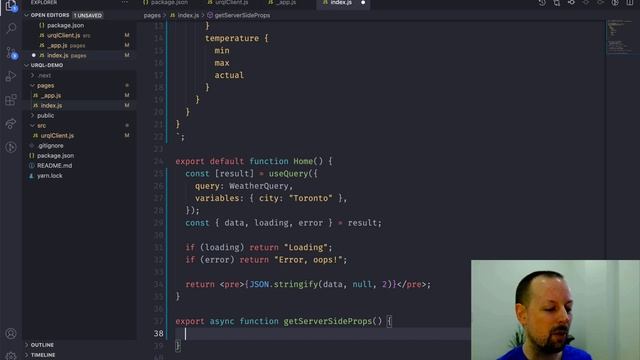Open the Run and Debug view
This screenshot has height=360, width=640.
pyautogui.click(x=11, y=76)
